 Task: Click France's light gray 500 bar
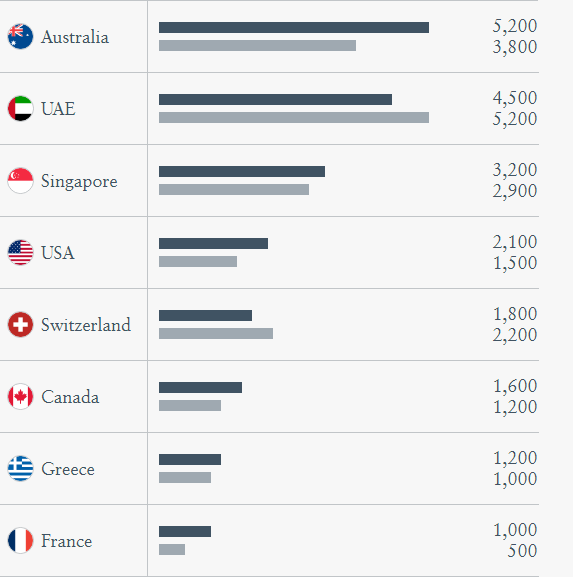pyautogui.click(x=172, y=550)
